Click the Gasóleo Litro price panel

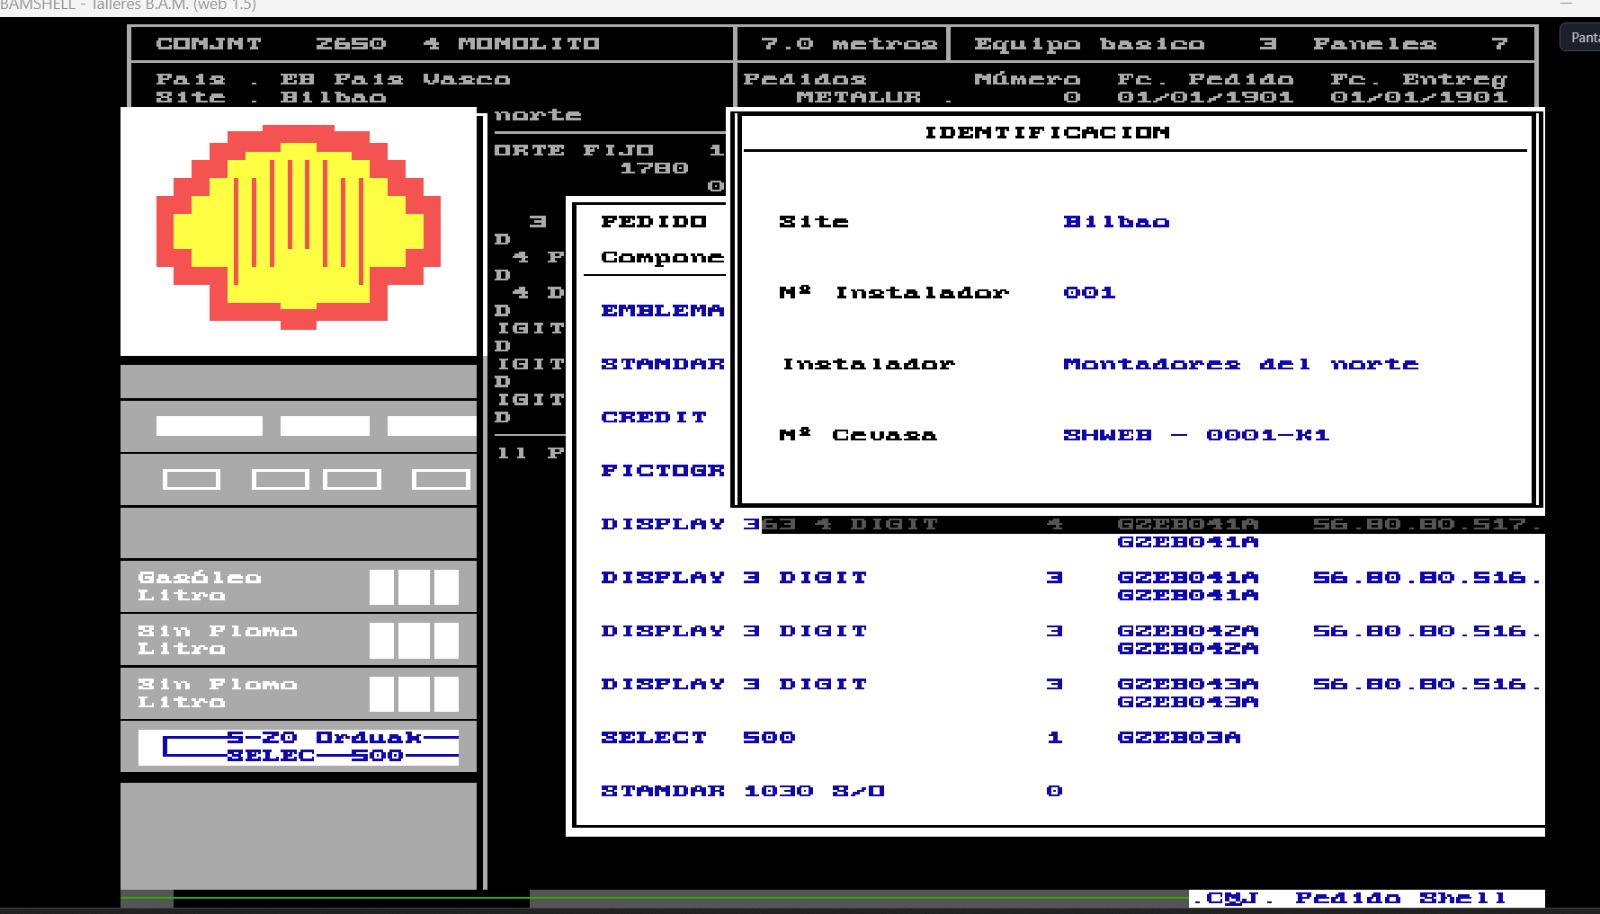[298, 586]
